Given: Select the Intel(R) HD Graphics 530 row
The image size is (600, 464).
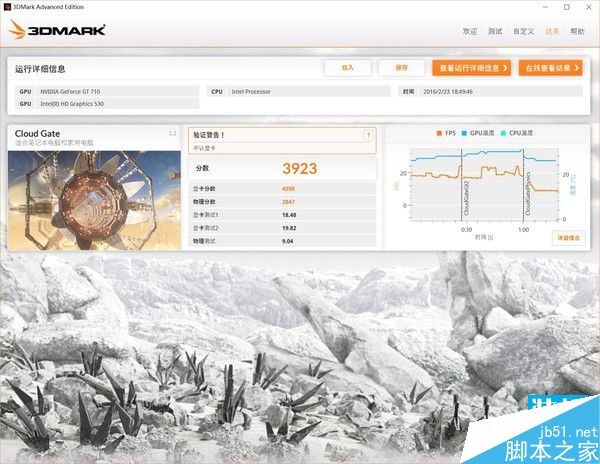Looking at the screenshot, I should click(107, 104).
